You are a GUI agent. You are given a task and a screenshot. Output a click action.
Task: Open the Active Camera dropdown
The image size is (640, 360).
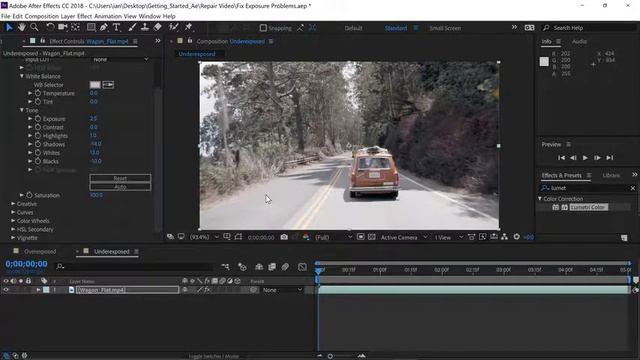point(404,237)
